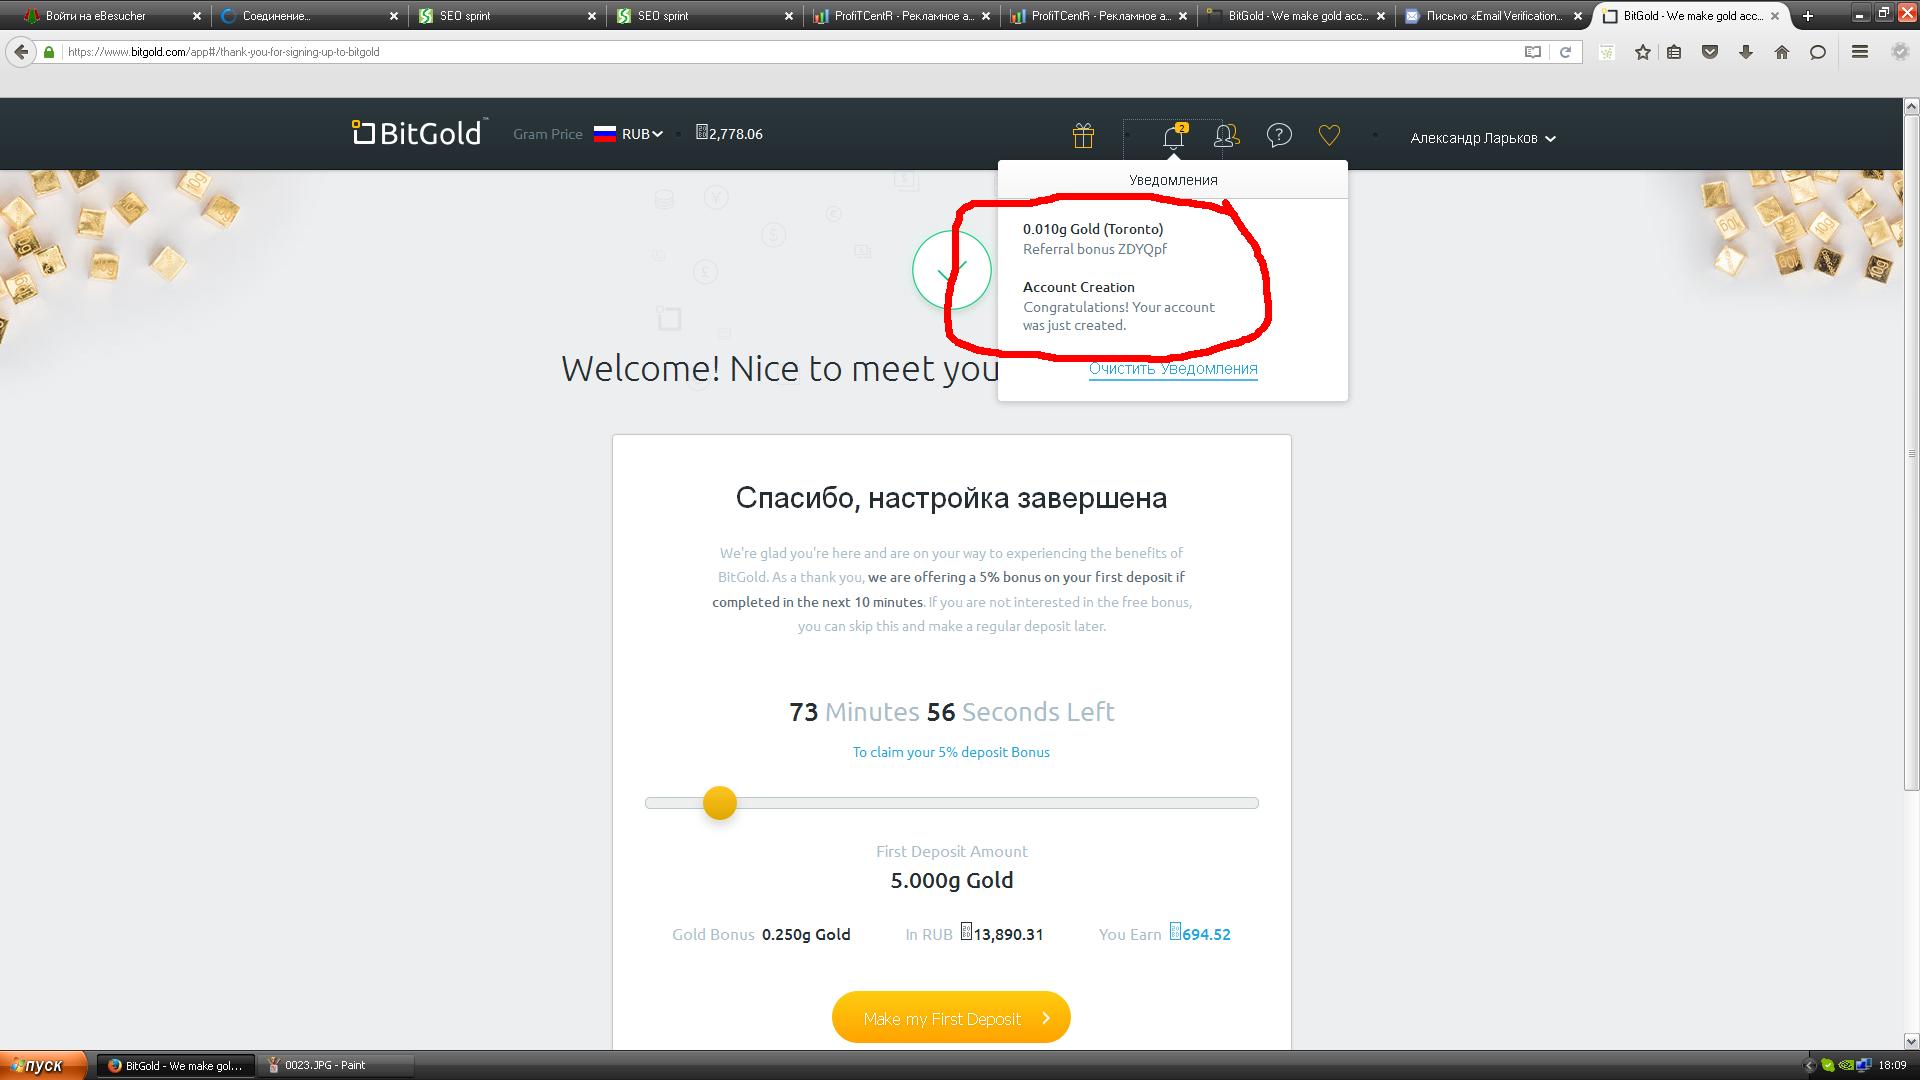Go to Firefox home page
The width and height of the screenshot is (1920, 1080).
(x=1782, y=52)
